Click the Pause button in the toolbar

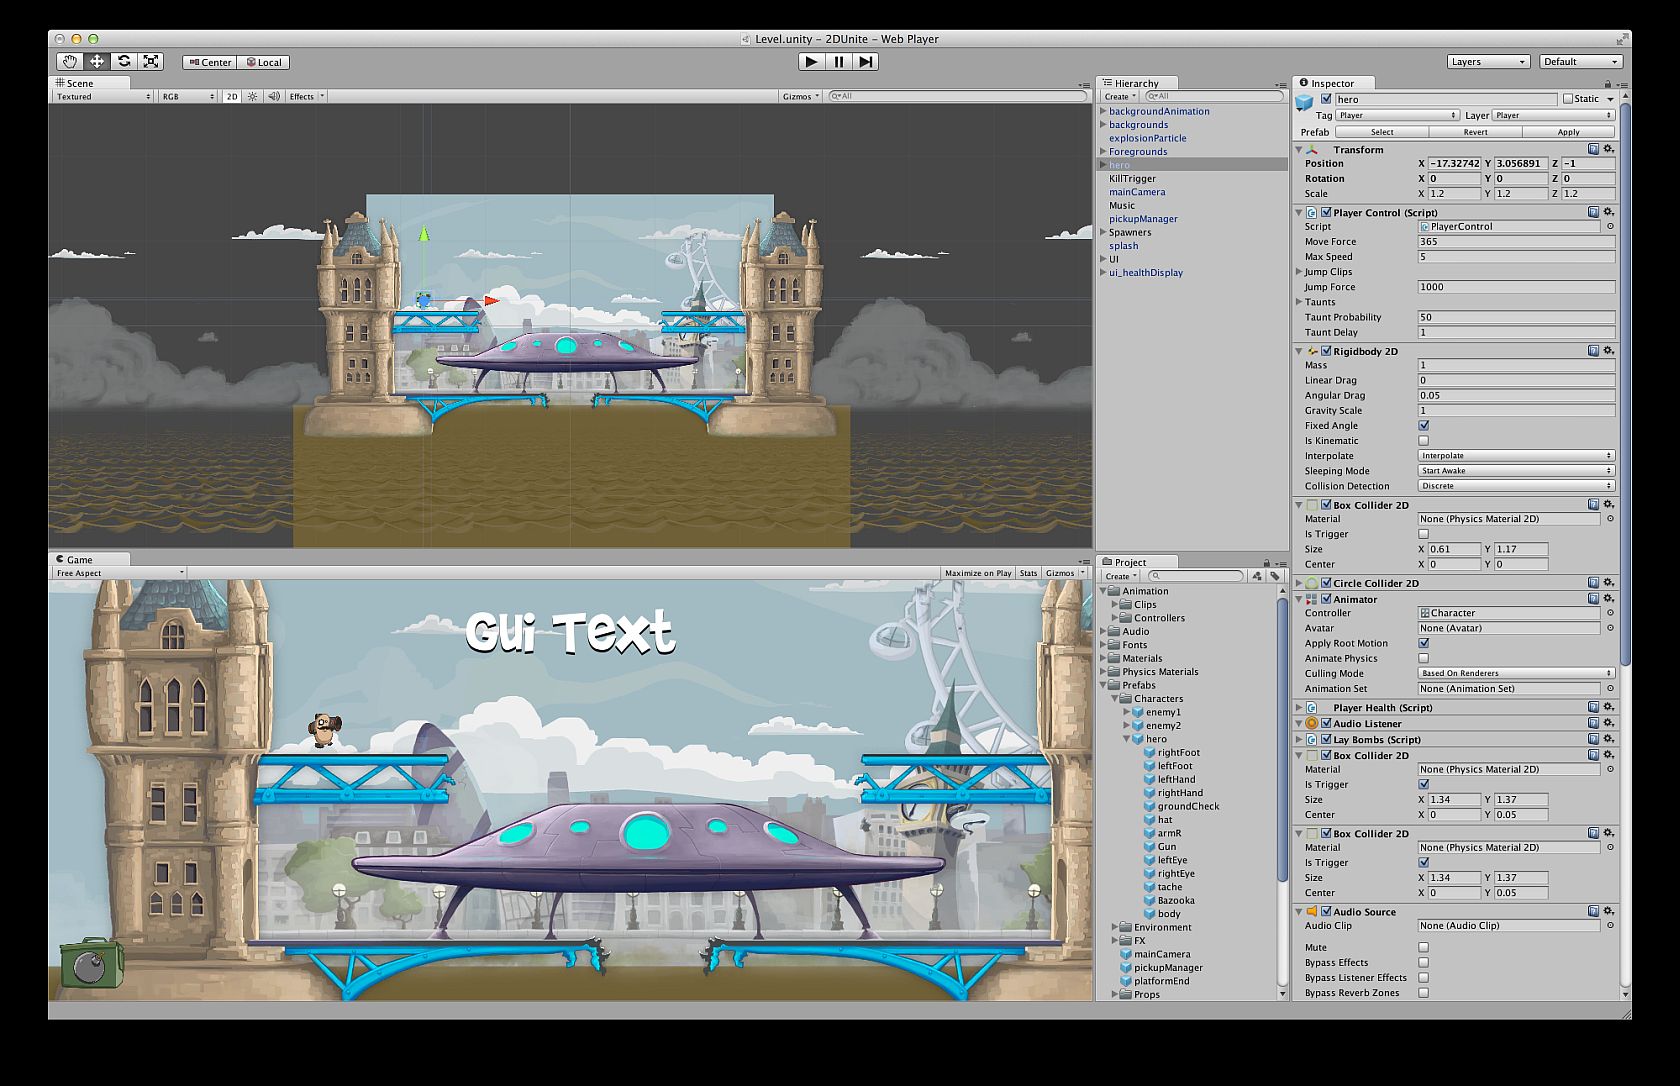coord(838,62)
